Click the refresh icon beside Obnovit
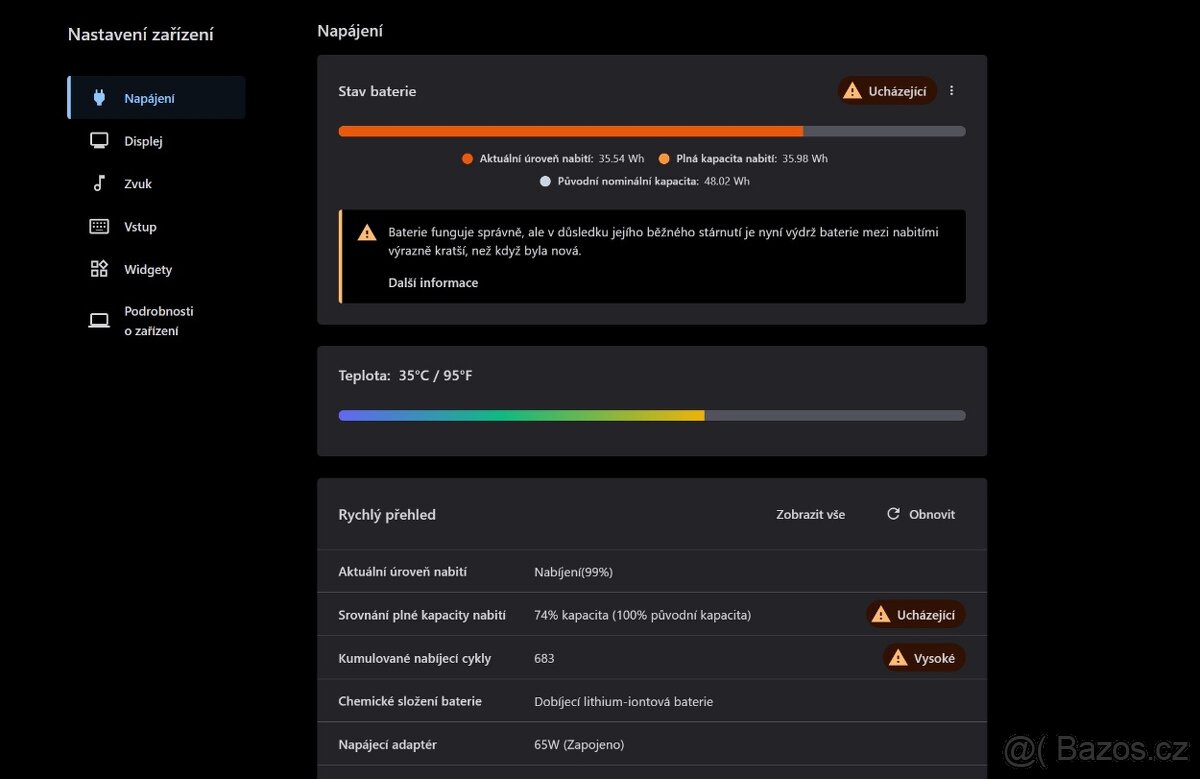 [893, 514]
